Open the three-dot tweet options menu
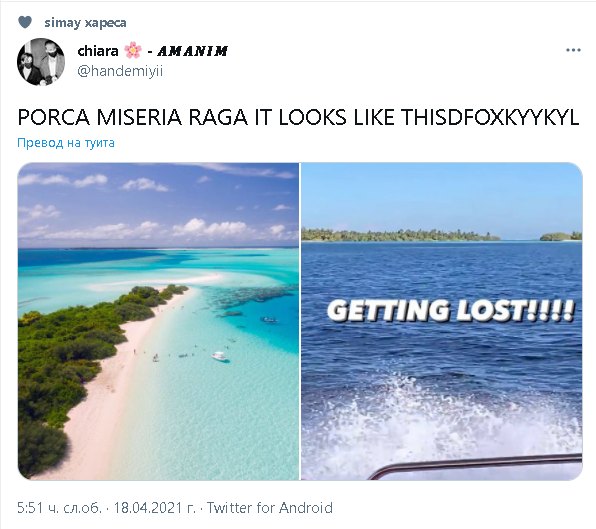Viewport: 596px width, 529px height. click(573, 50)
